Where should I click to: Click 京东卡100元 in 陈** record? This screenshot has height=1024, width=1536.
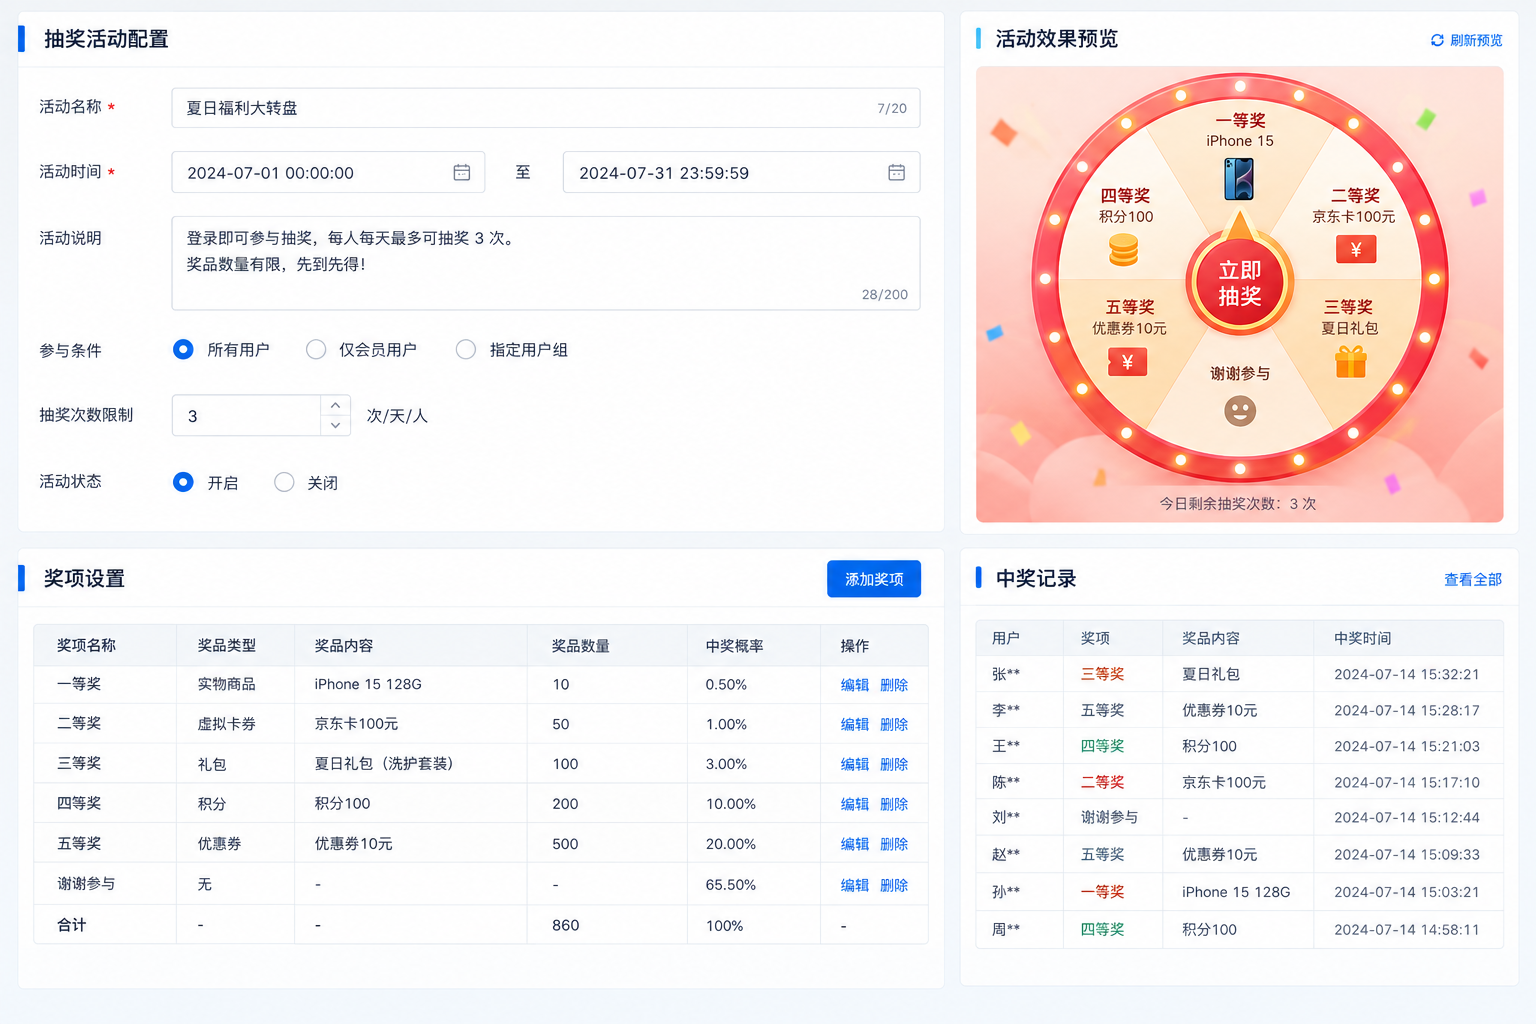point(1223,782)
